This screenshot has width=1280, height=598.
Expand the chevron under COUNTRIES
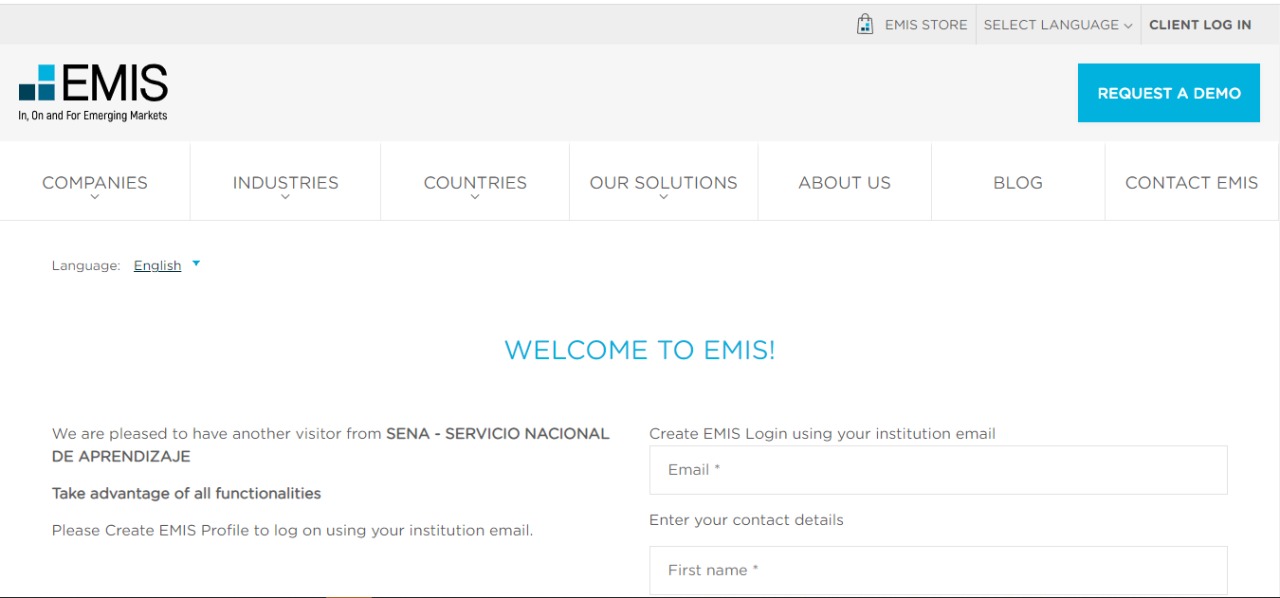[x=475, y=197]
